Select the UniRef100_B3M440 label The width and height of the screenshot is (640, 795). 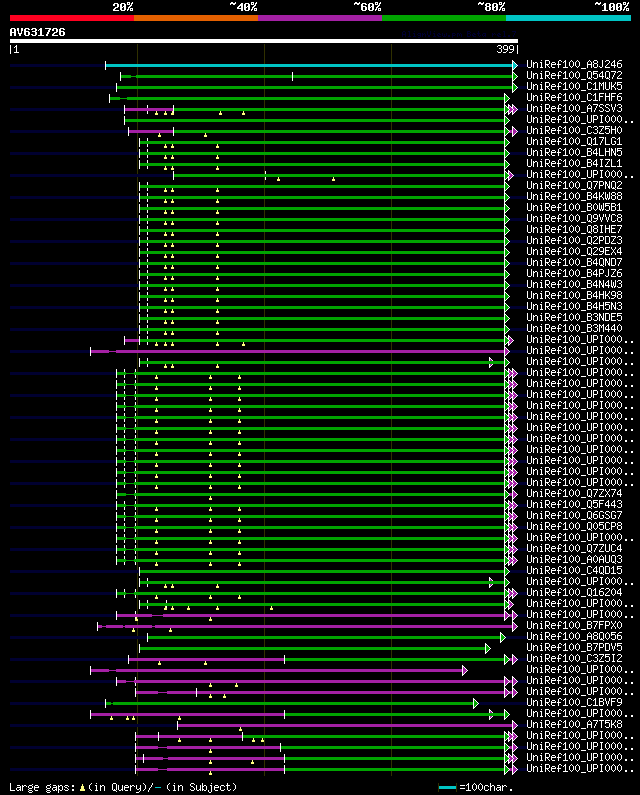tap(574, 329)
